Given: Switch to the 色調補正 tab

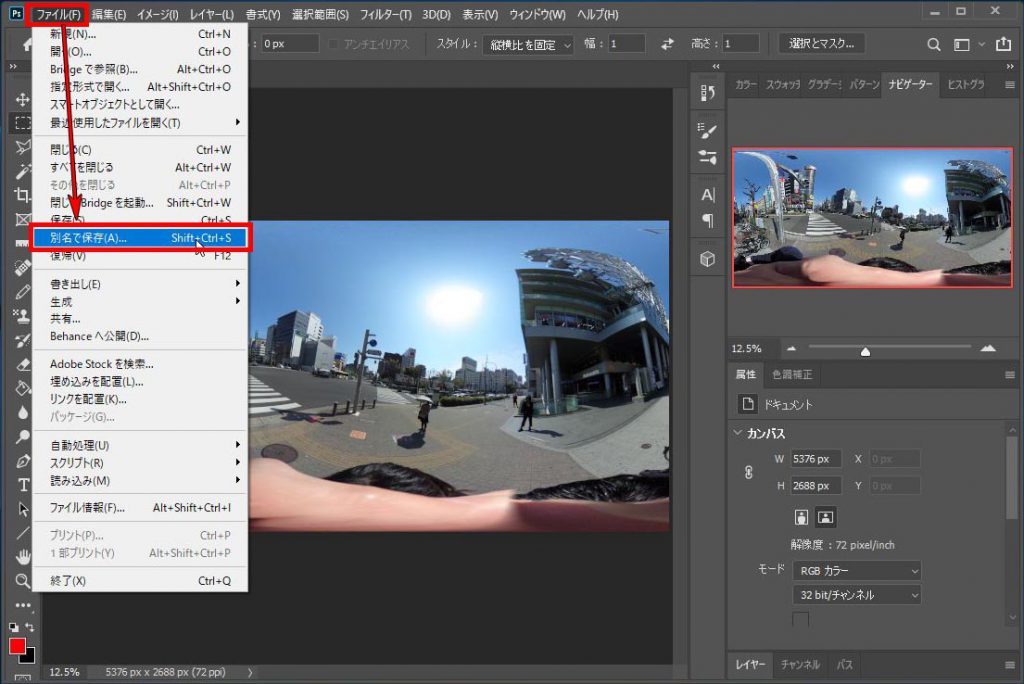Looking at the screenshot, I should click(792, 374).
